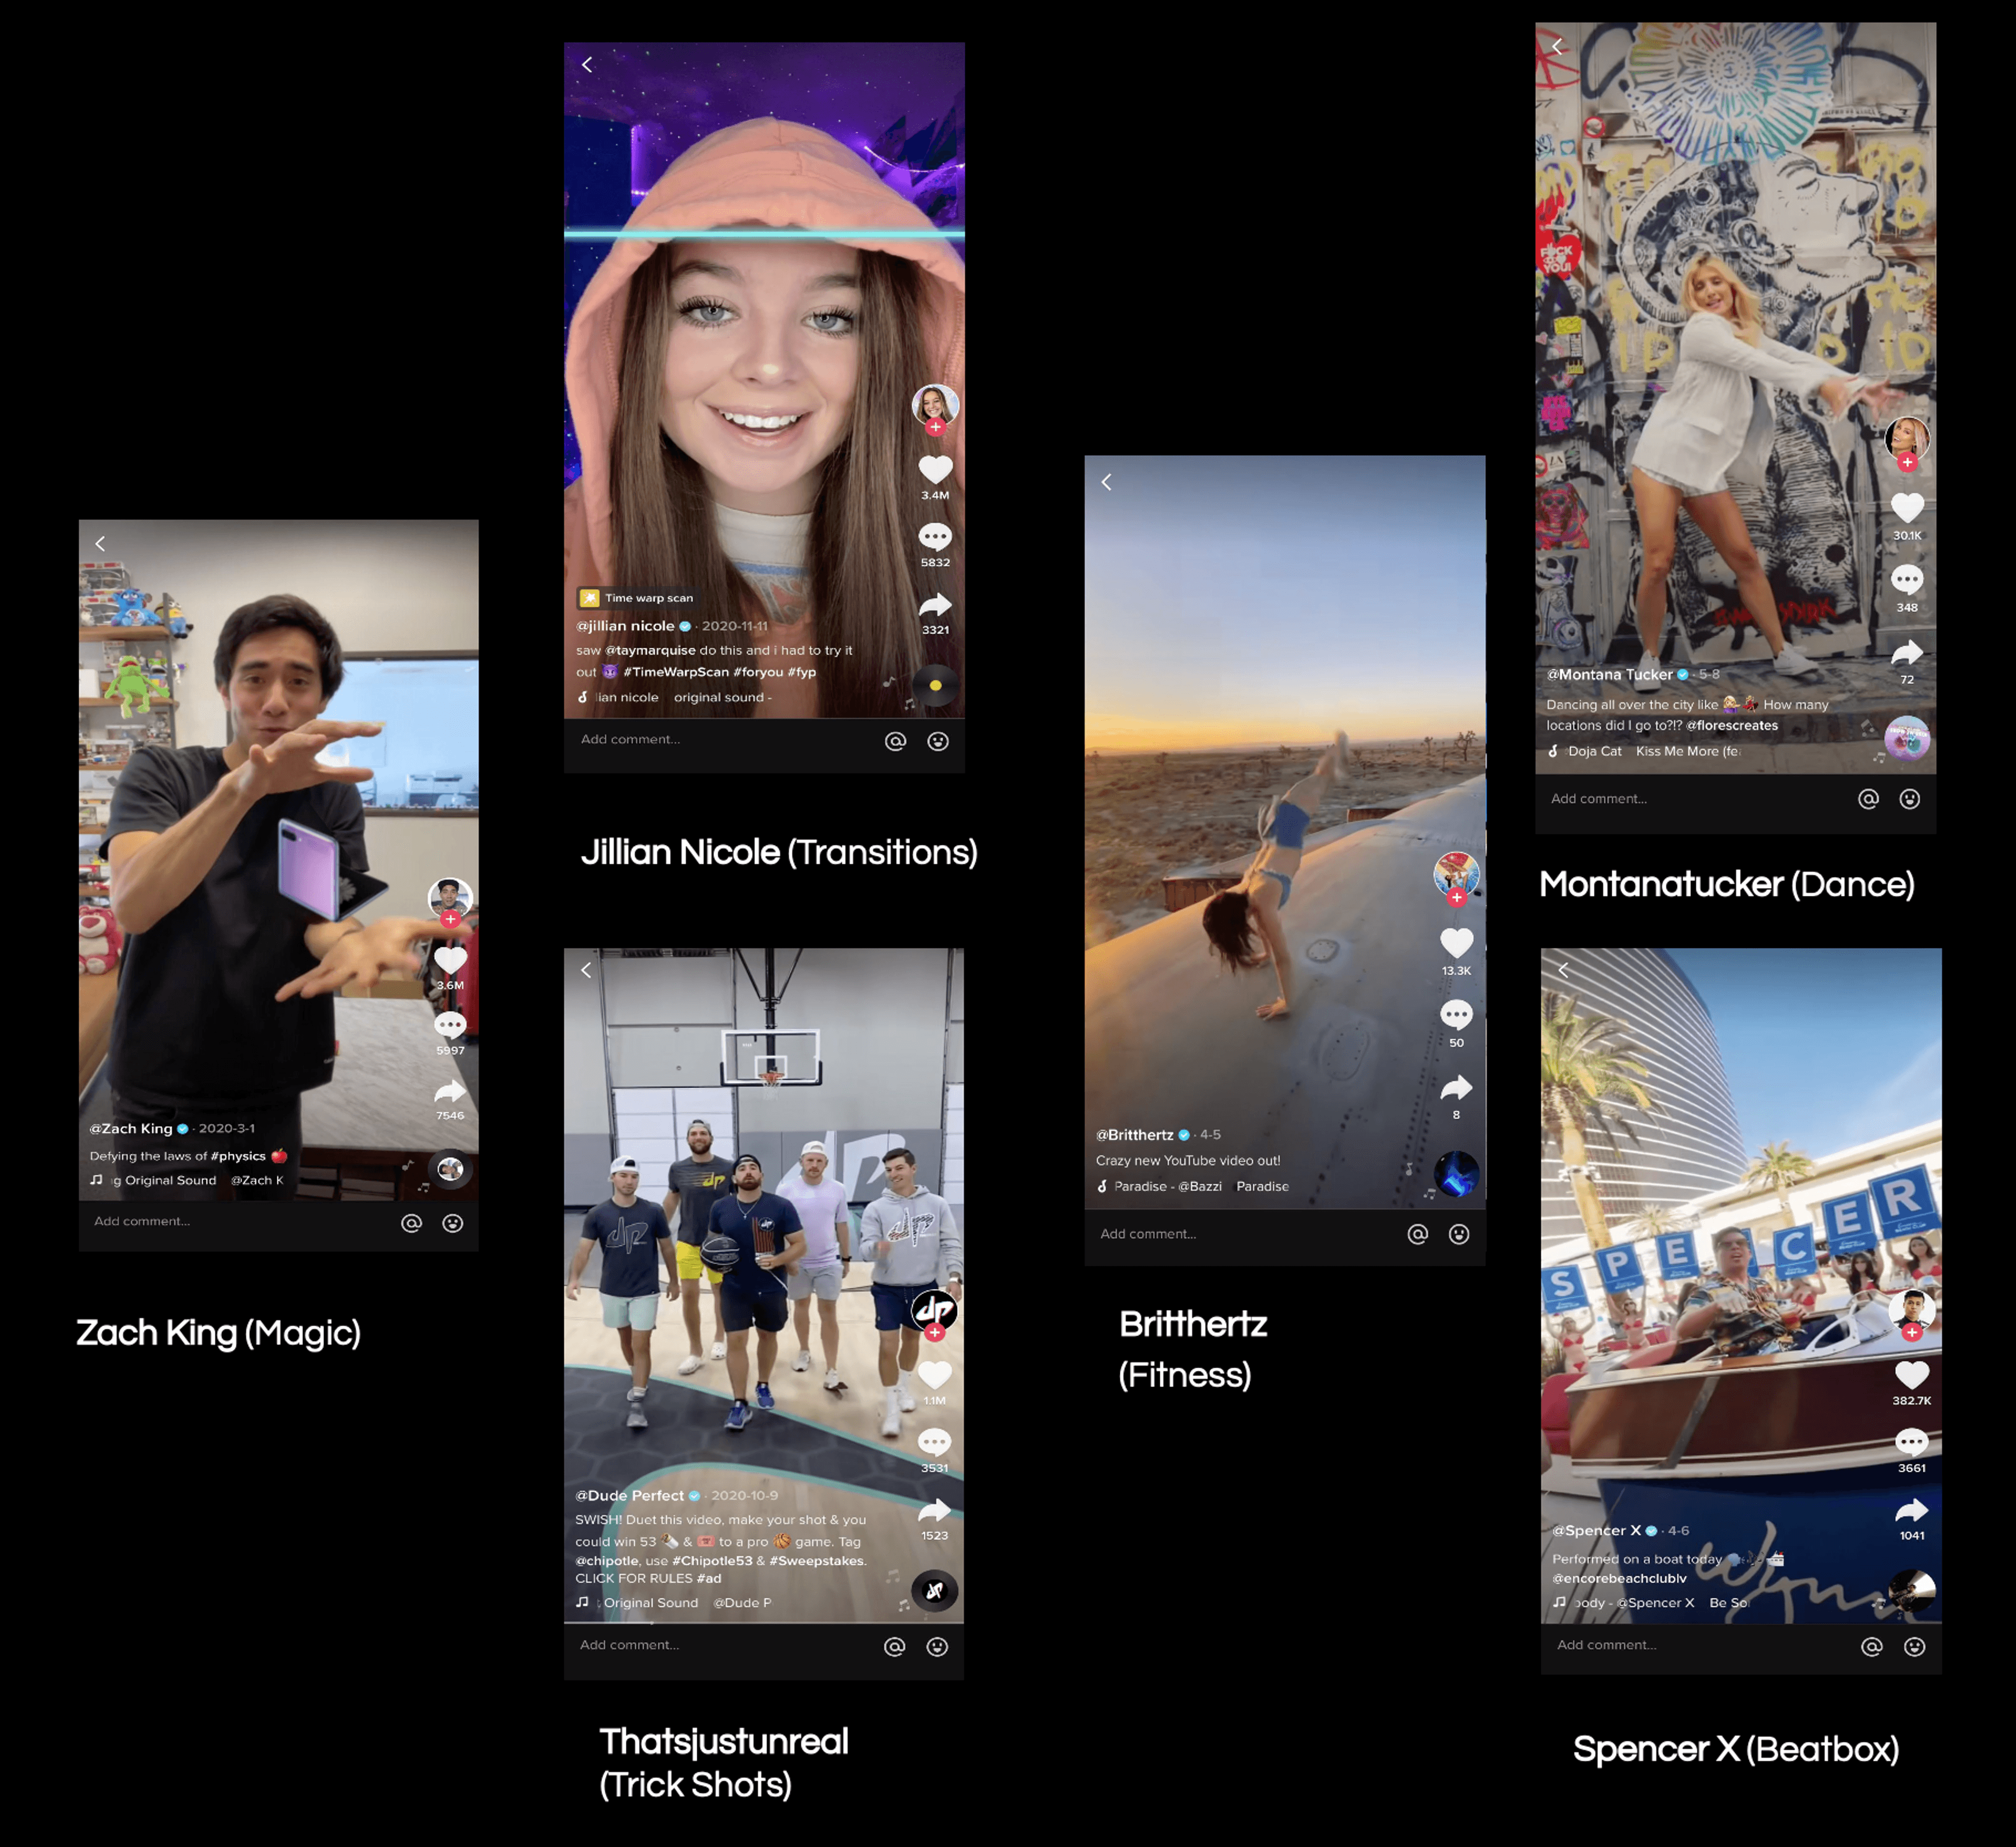Screen dimensions: 2016x1847
Task: Open comments on Montana Tucker video
Action: [x=1907, y=579]
